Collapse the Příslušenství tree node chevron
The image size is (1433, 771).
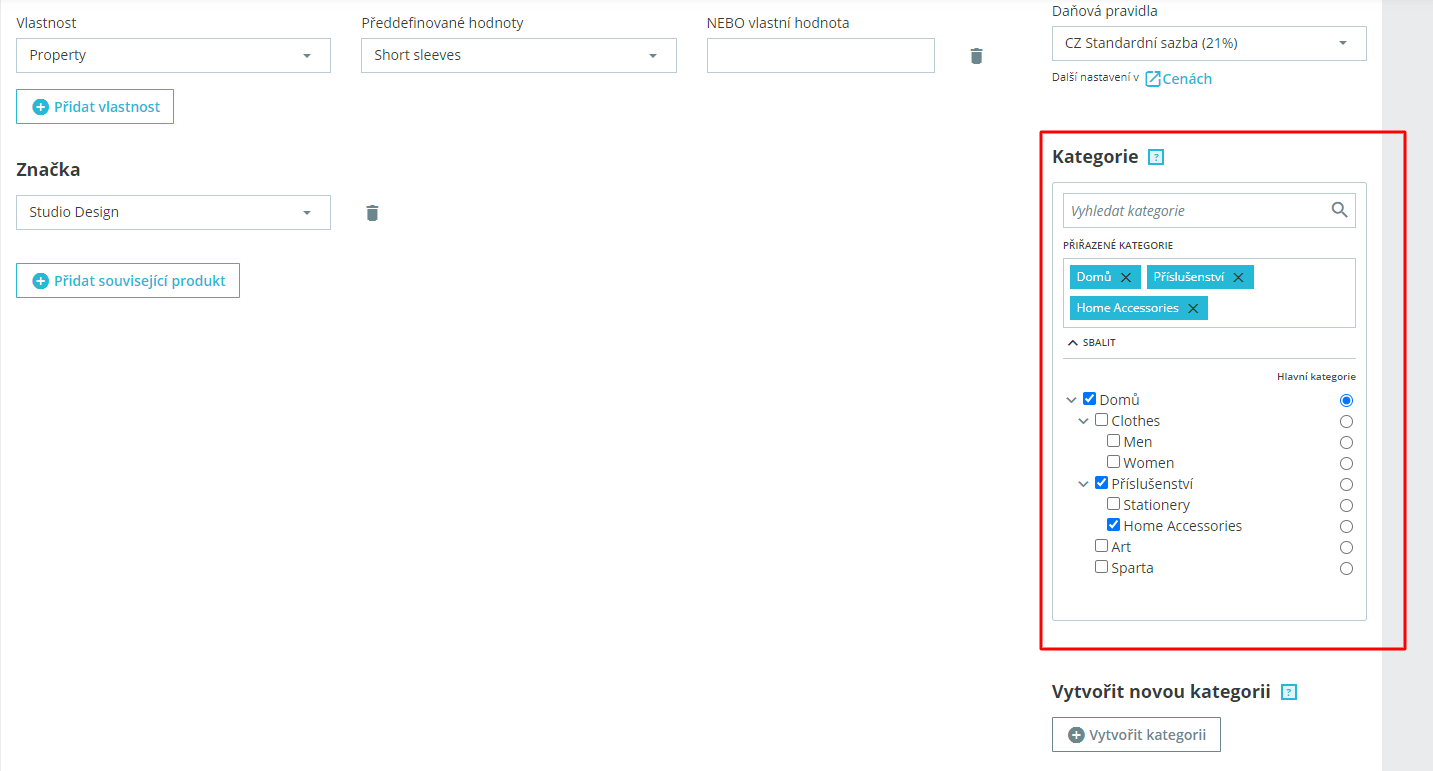pos(1084,484)
